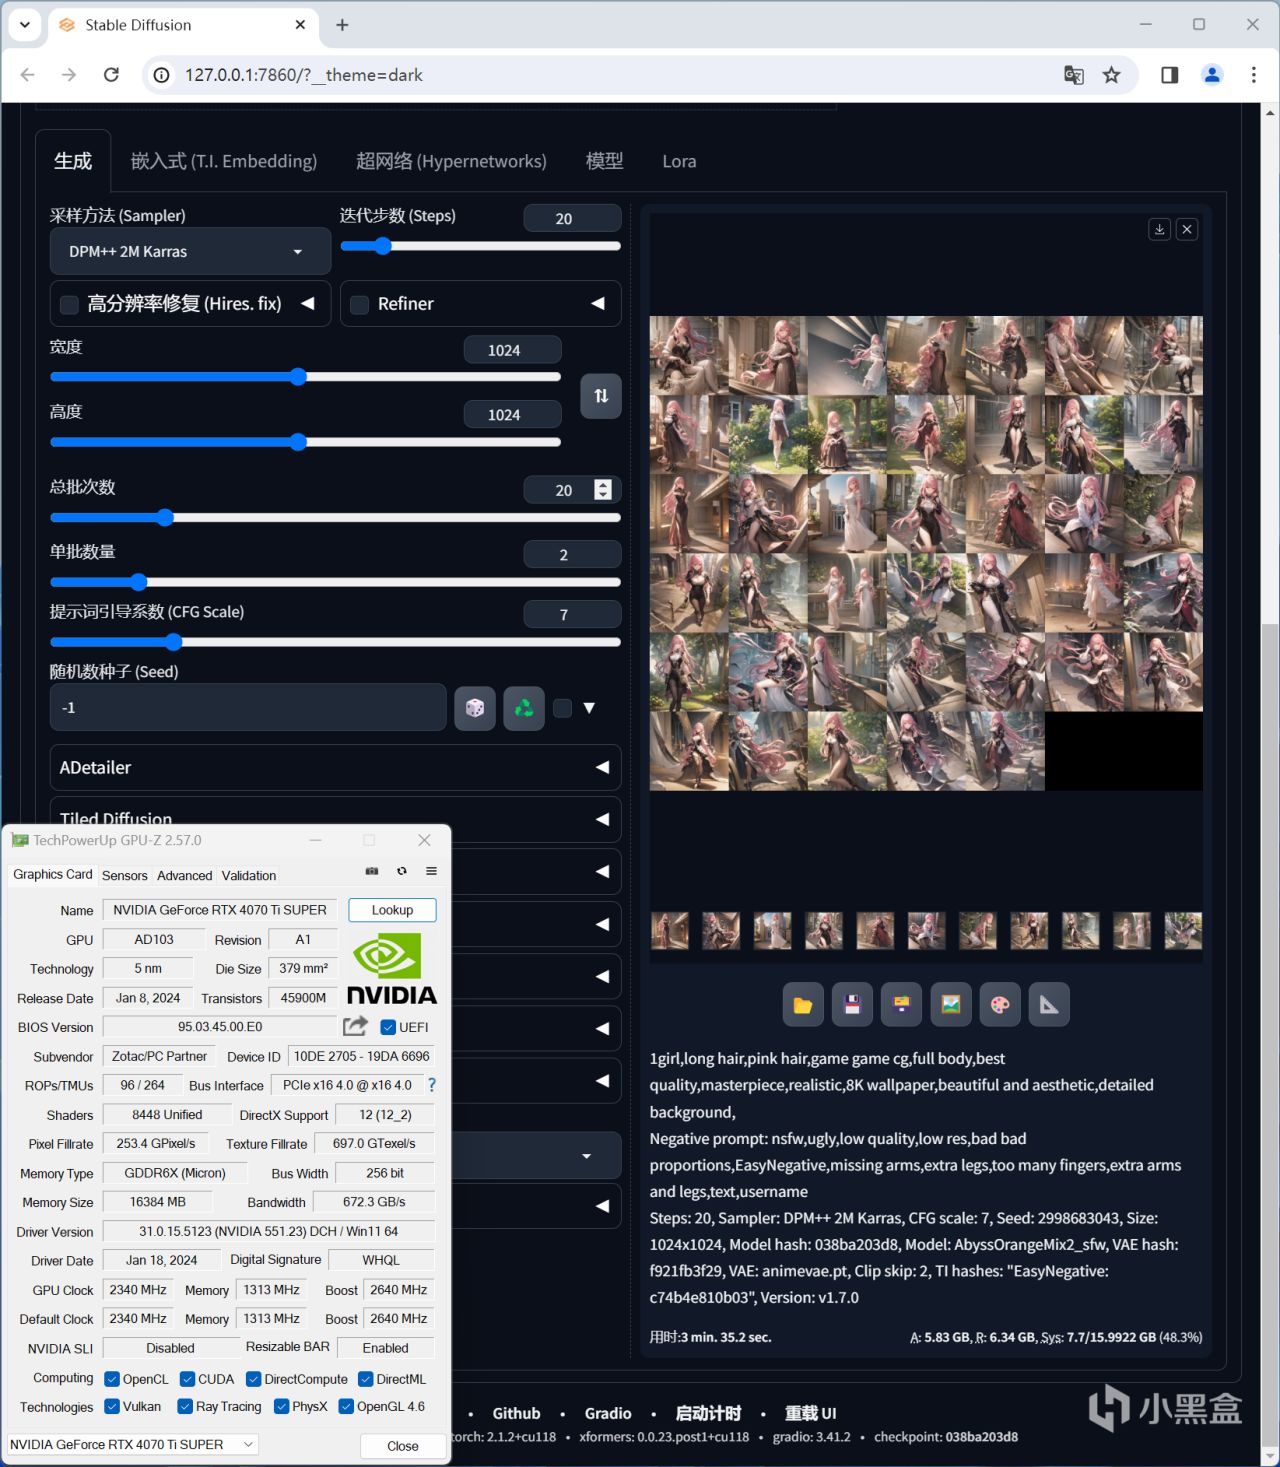Image resolution: width=1280 pixels, height=1467 pixels.
Task: Randomize seed with the dice icon
Action: [x=475, y=708]
